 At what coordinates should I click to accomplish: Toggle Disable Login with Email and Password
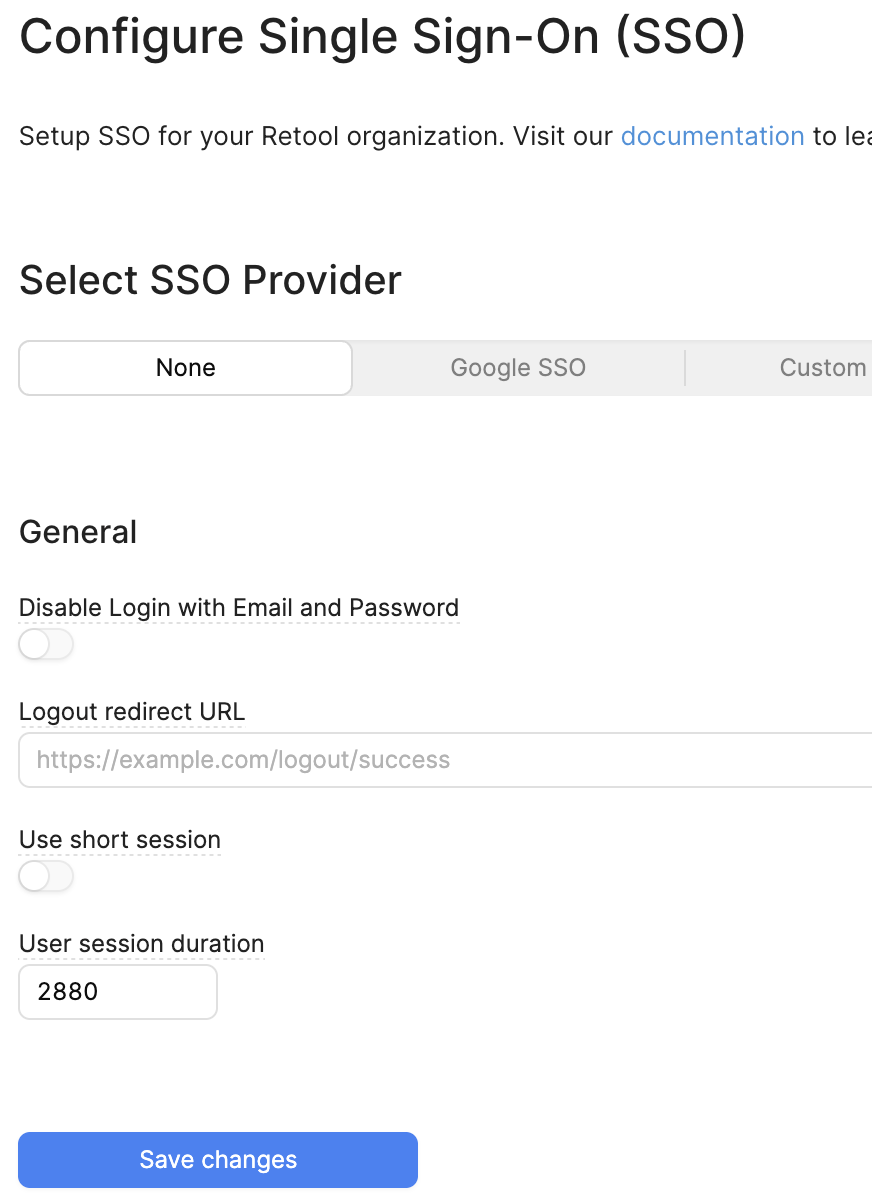46,646
